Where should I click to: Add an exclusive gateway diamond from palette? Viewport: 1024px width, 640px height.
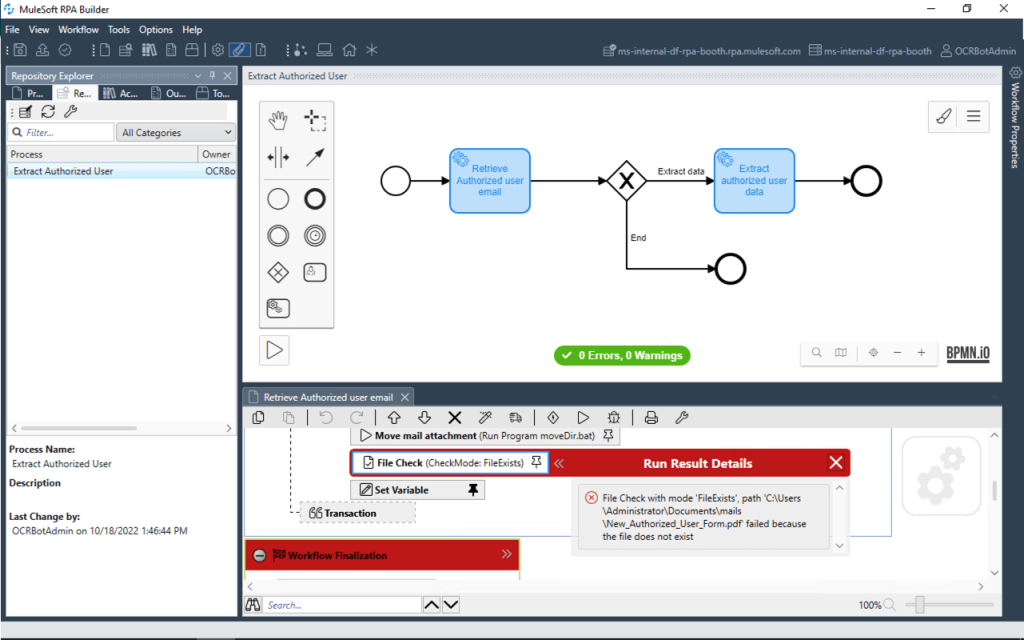(278, 272)
